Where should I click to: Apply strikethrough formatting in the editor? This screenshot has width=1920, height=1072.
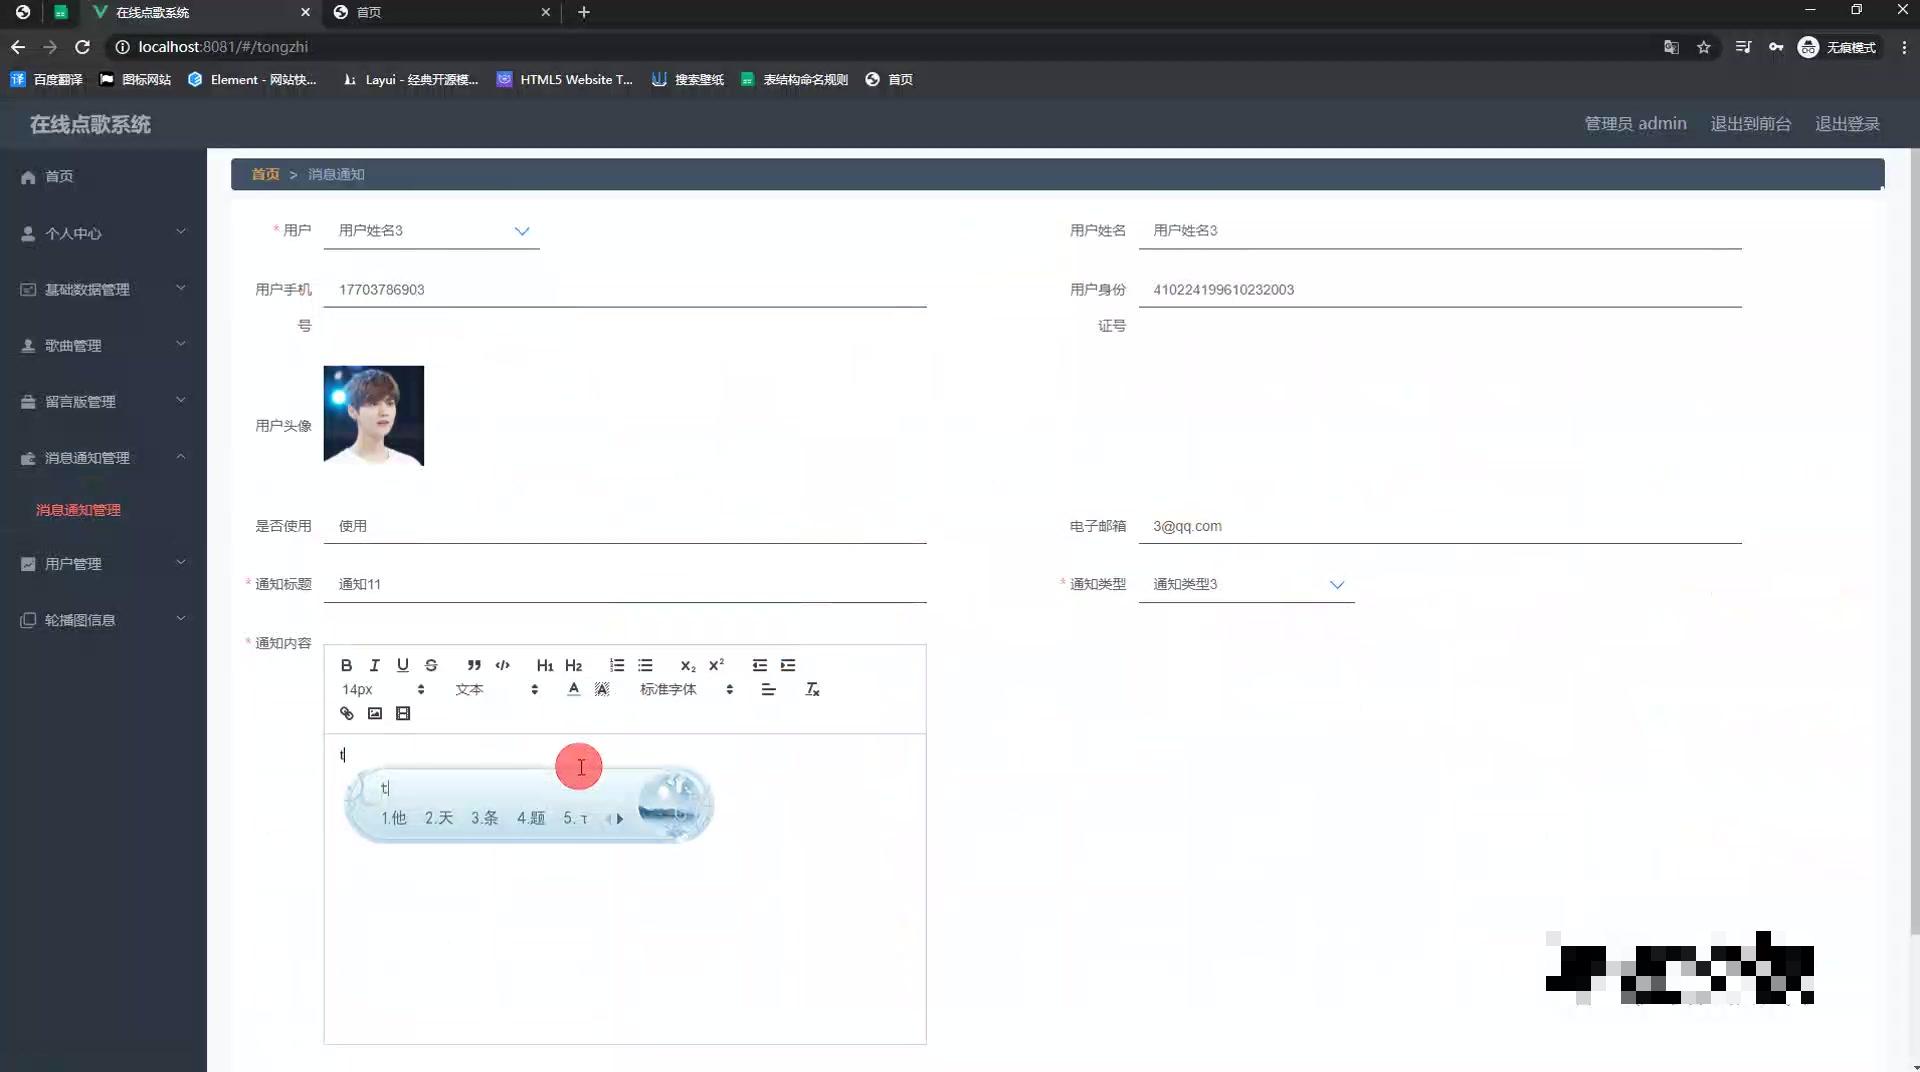(x=431, y=665)
